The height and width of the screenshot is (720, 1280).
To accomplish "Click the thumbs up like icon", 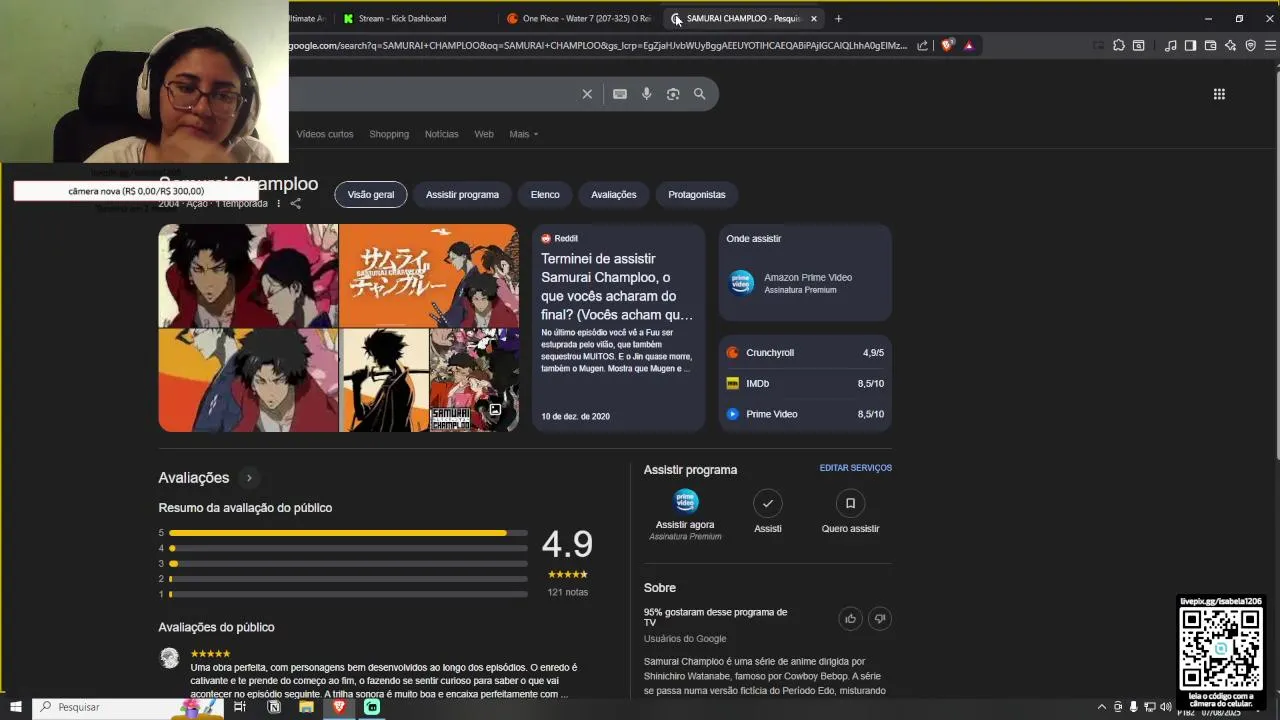I will (x=850, y=619).
